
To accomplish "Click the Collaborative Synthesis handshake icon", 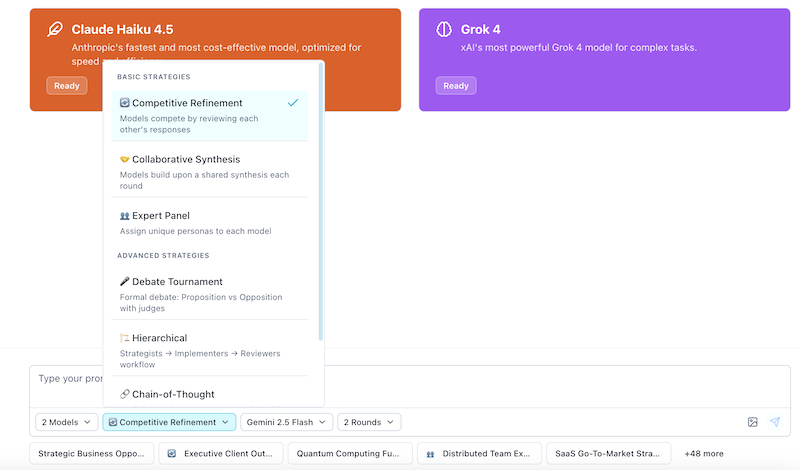I will [x=124, y=159].
